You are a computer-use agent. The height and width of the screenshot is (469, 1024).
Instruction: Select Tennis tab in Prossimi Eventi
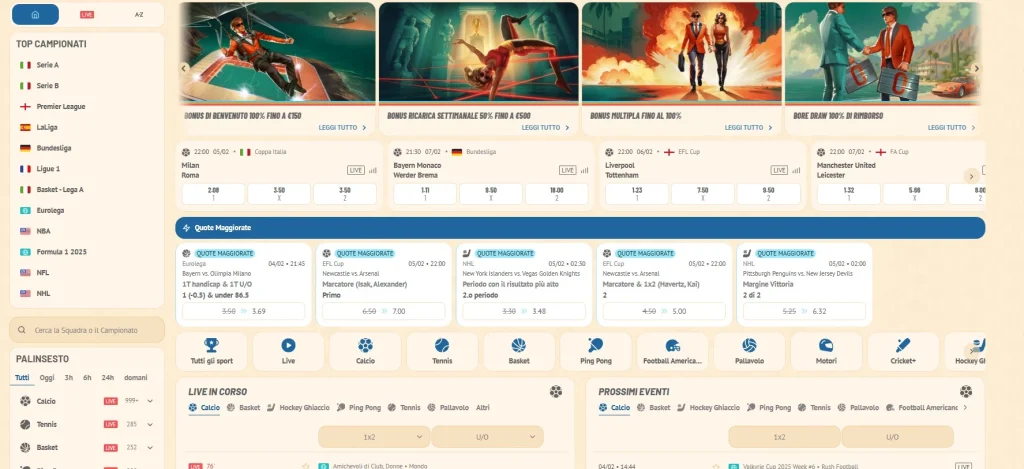point(815,408)
